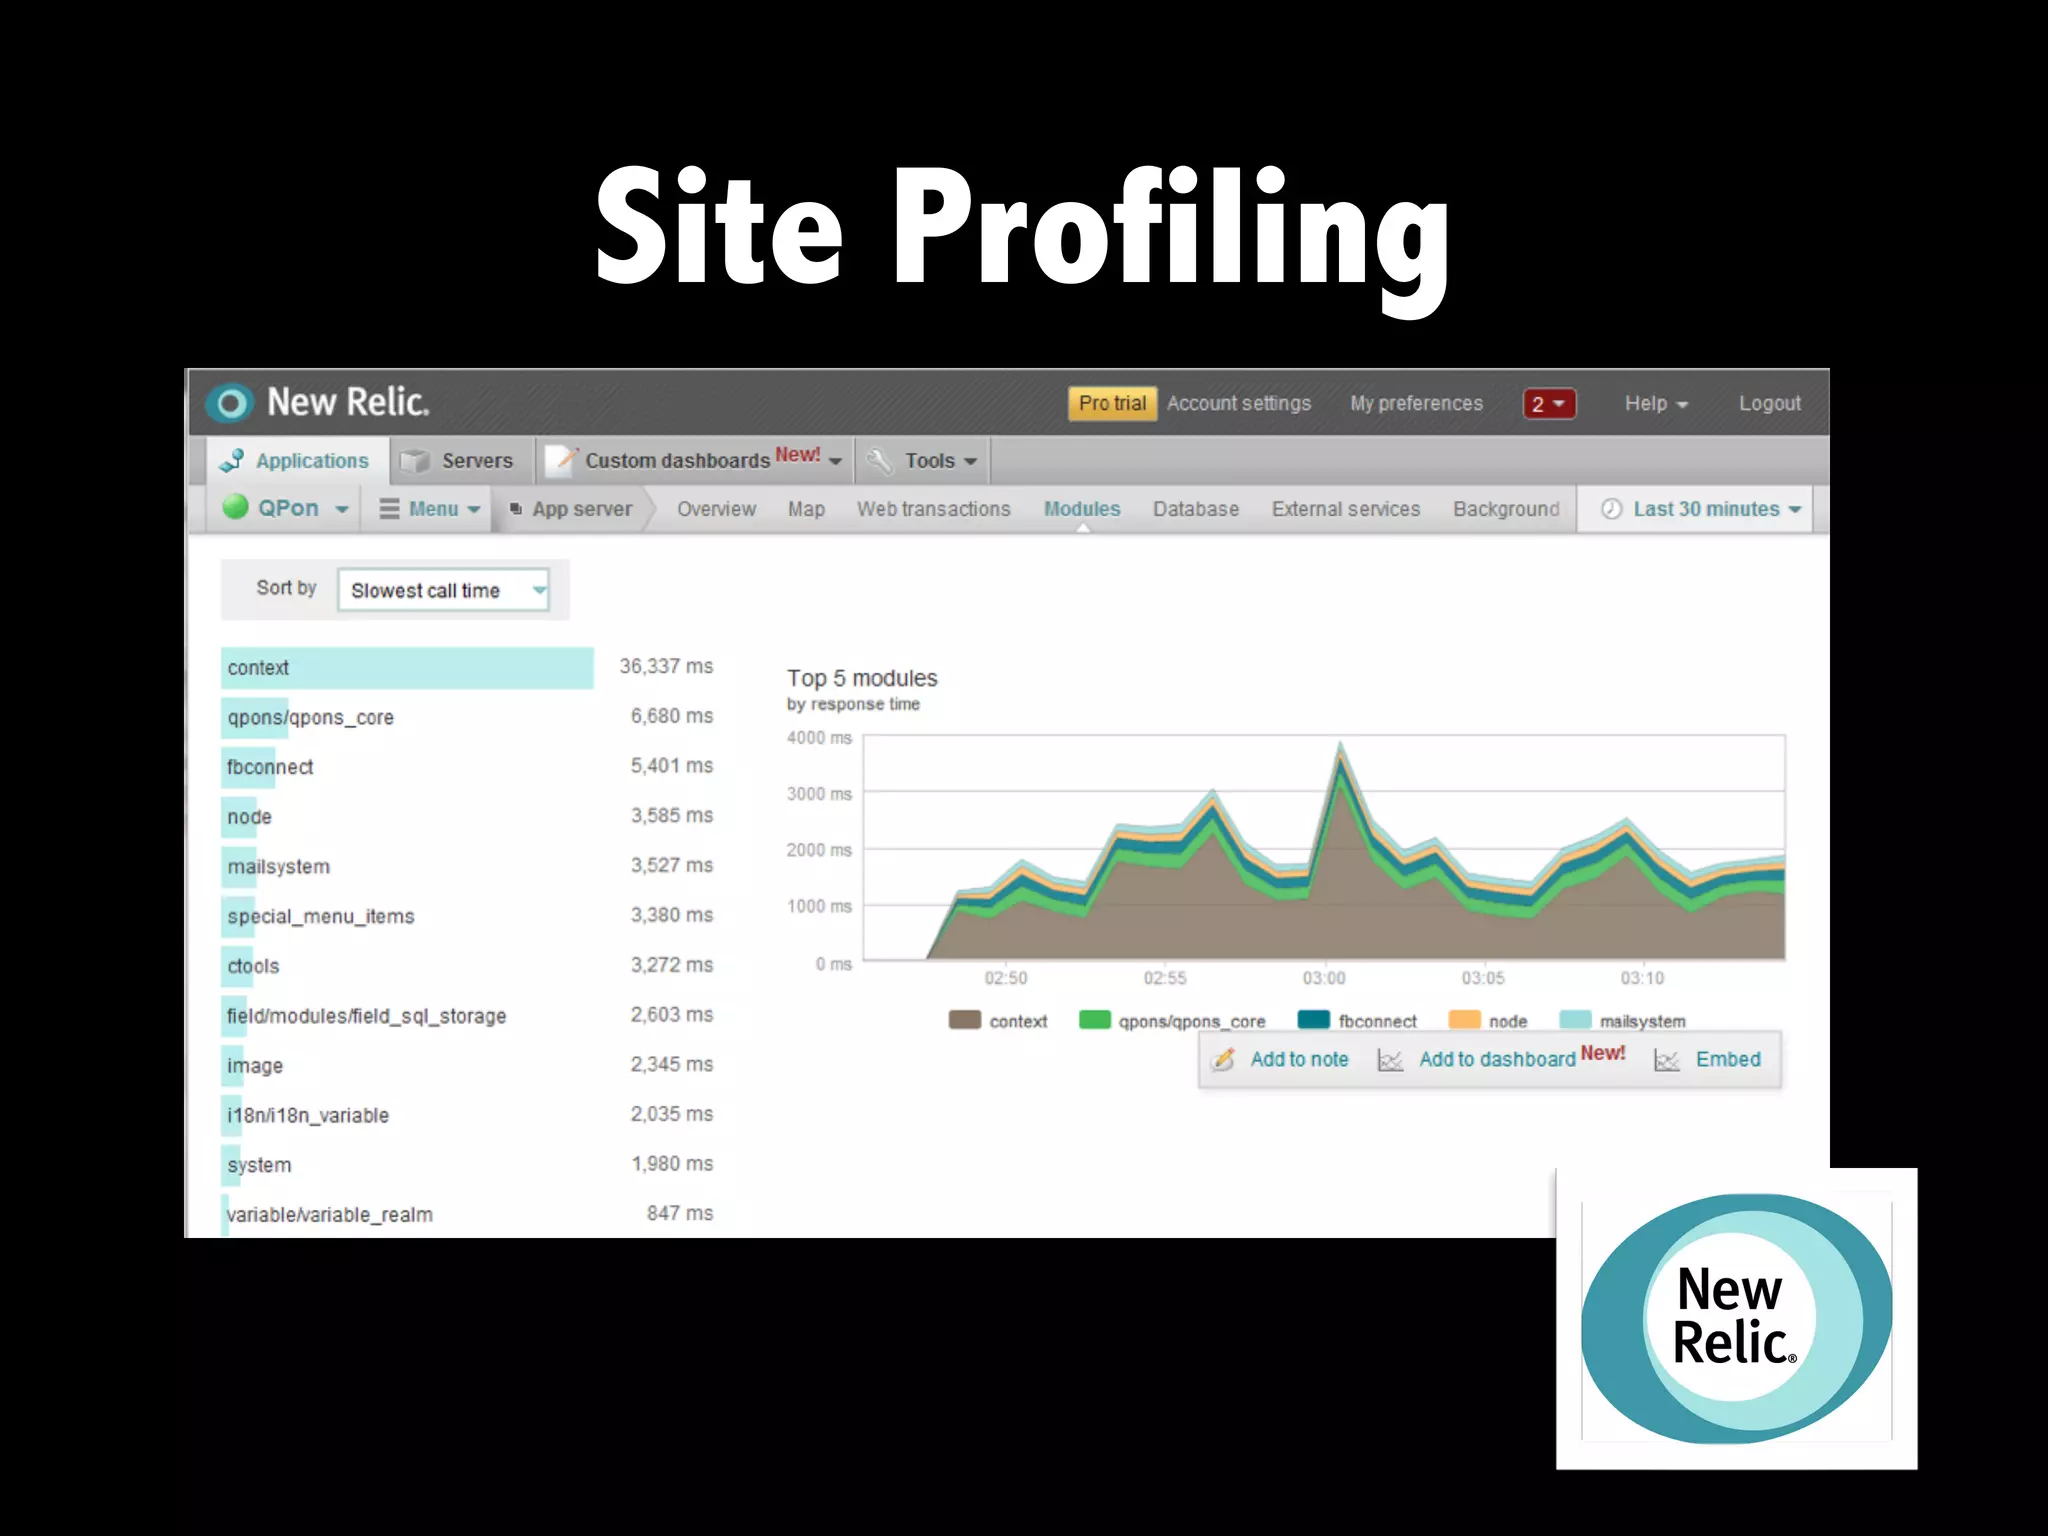Click the New Relic logo icon in header
Viewport: 2048px width, 1536px height.
pos(230,403)
